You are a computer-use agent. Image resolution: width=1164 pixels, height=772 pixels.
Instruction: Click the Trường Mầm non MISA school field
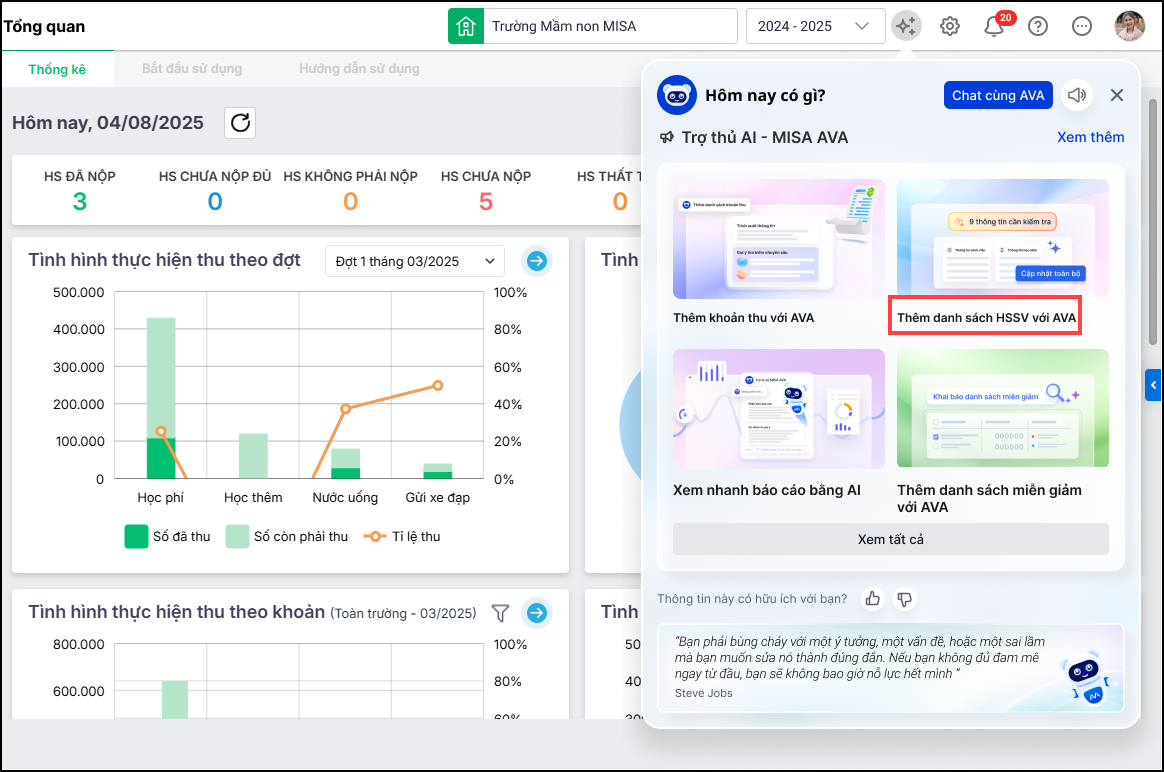pos(610,26)
